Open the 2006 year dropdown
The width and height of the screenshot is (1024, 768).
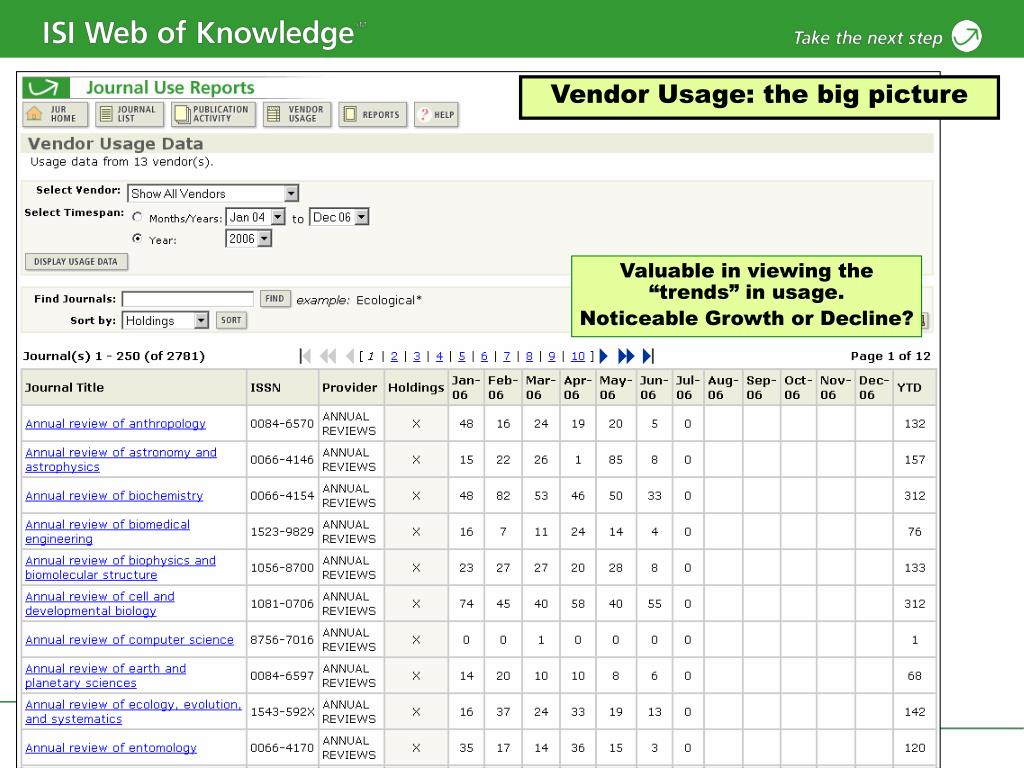tap(248, 238)
